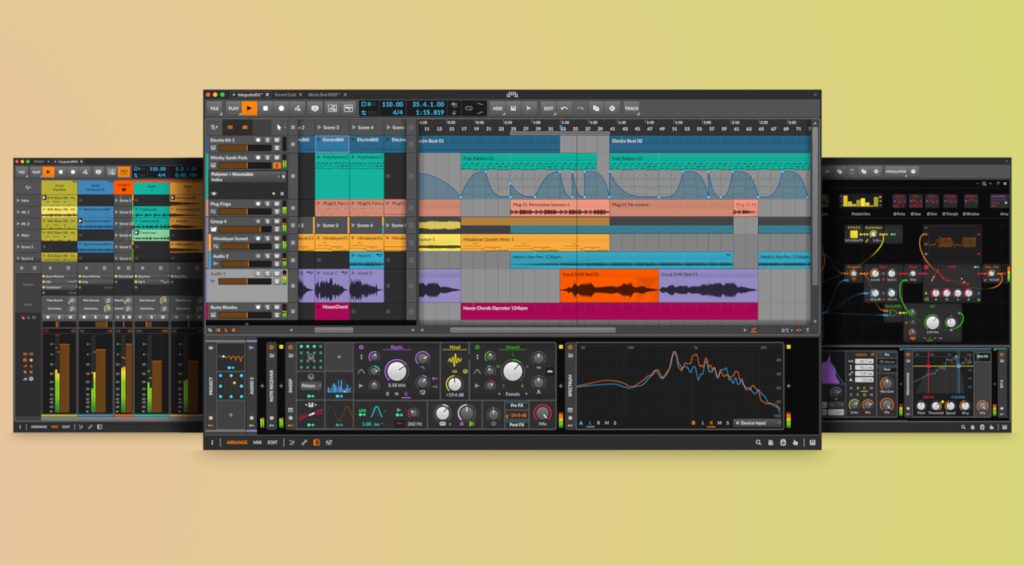Click the Redo arrow icon in toolbar
1024x565 pixels.
point(580,108)
